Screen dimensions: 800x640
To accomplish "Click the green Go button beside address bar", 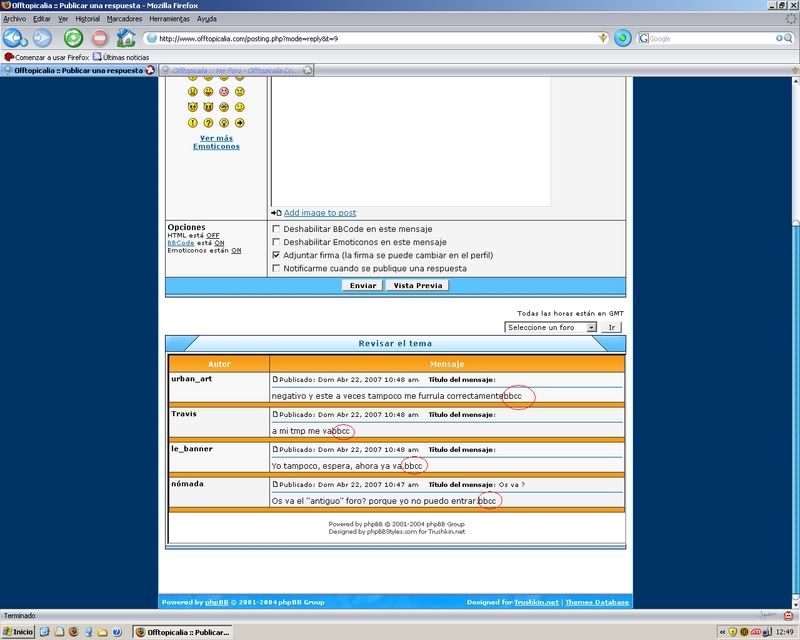I will [622, 38].
